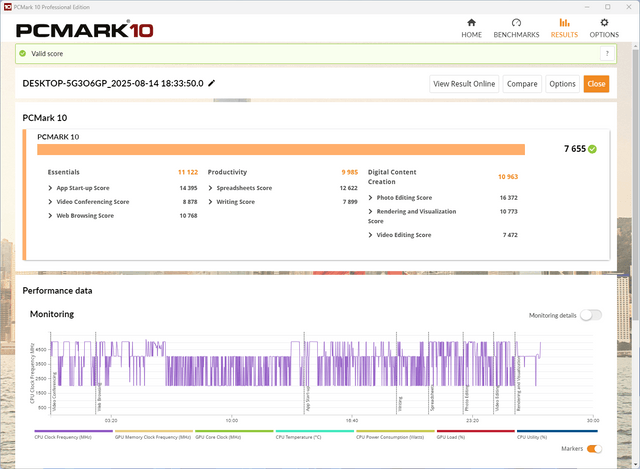Expand Video Editing Score details
Image resolution: width=640 pixels, height=469 pixels.
[x=370, y=235]
